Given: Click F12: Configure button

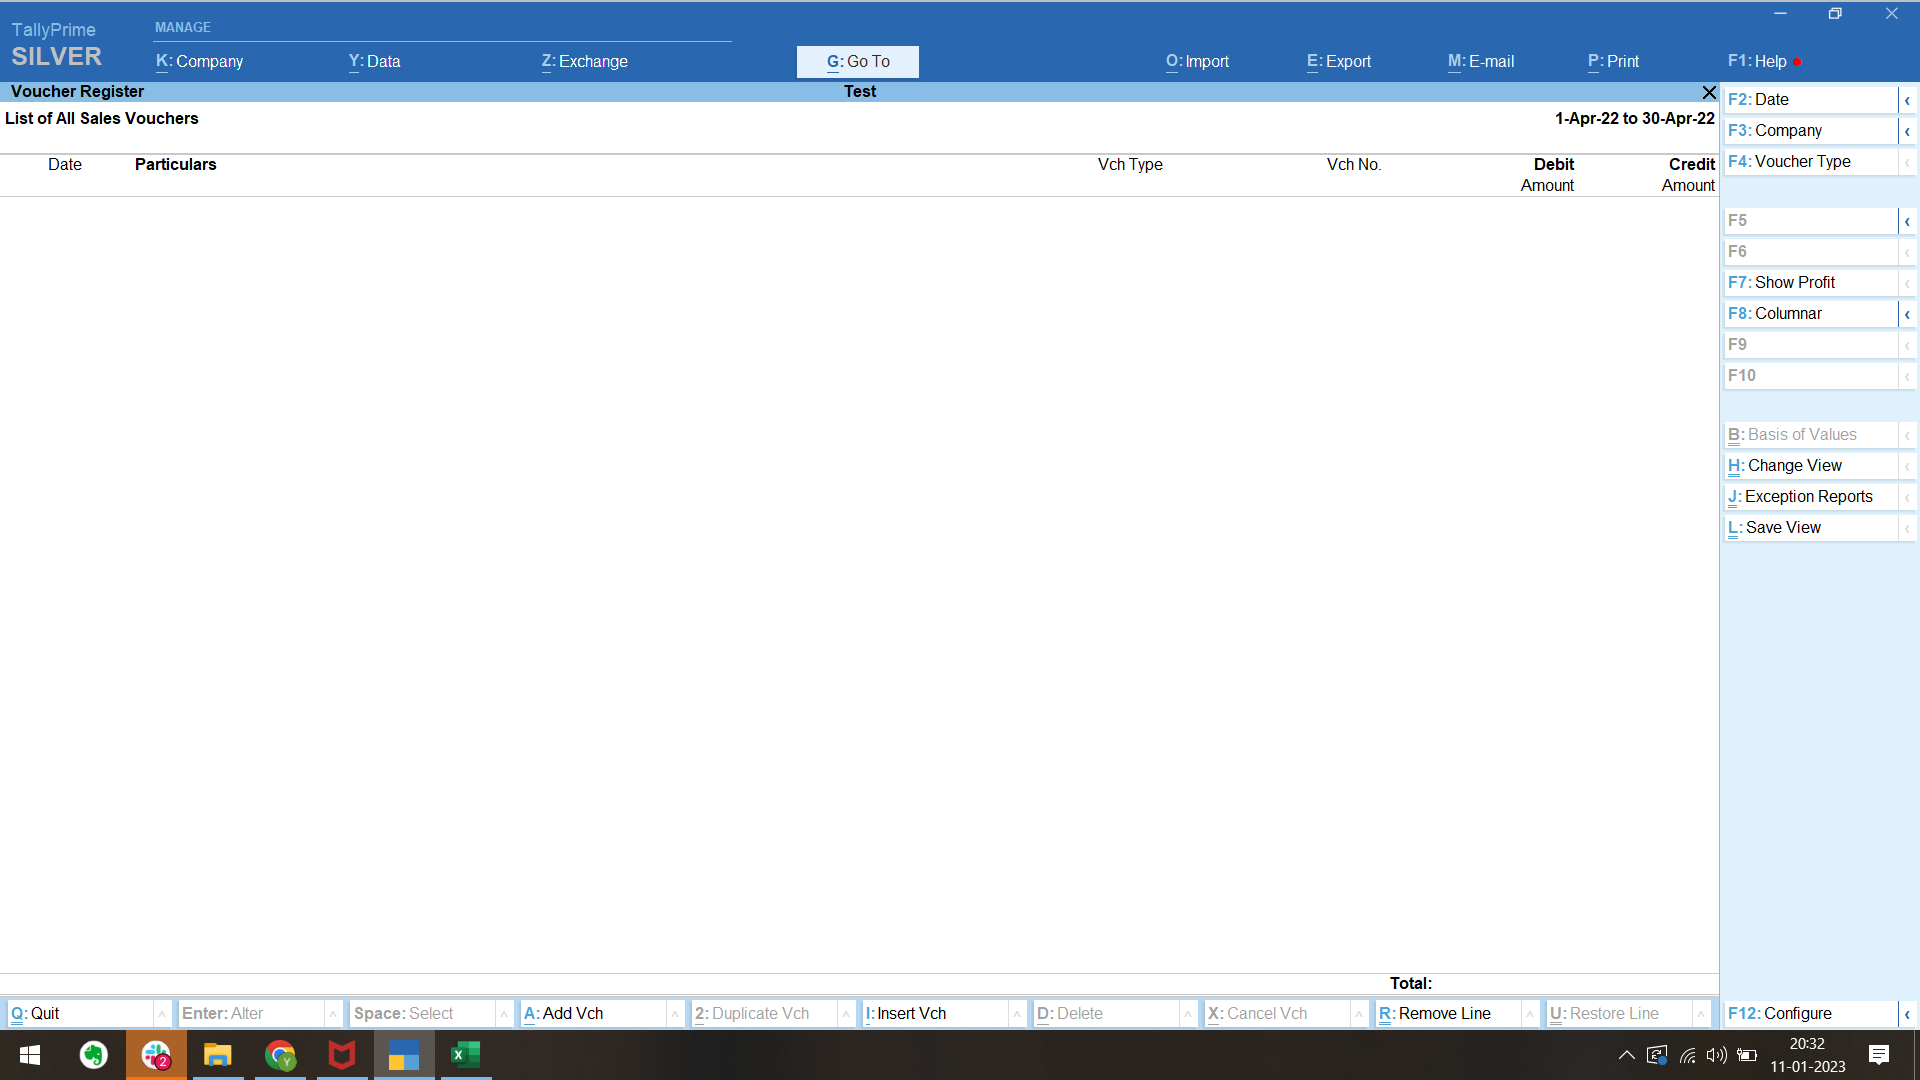Looking at the screenshot, I should [x=1810, y=1014].
